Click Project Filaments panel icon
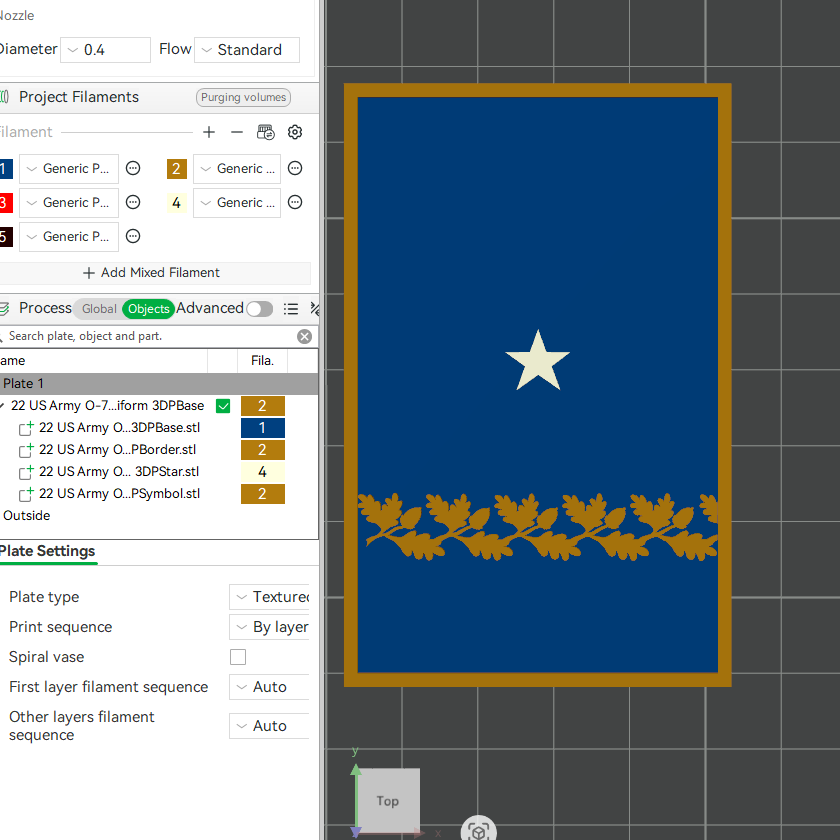840x840 pixels. click(x=4, y=97)
